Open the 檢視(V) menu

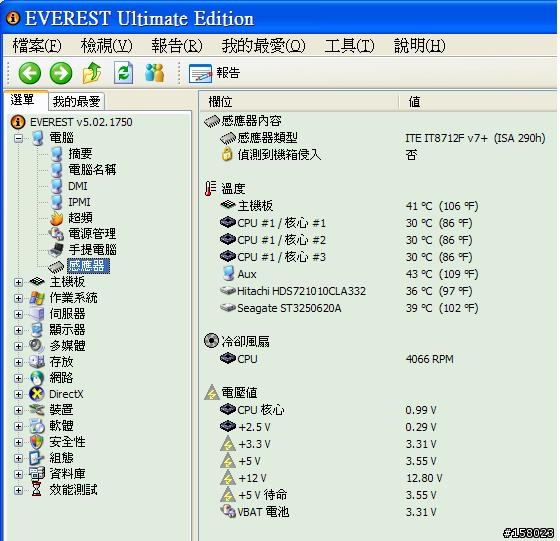pyautogui.click(x=106, y=46)
